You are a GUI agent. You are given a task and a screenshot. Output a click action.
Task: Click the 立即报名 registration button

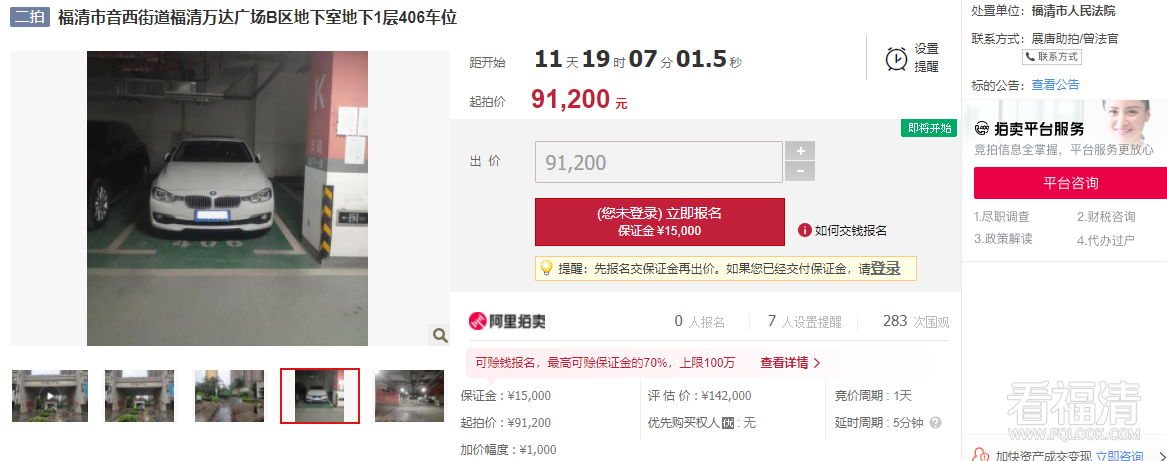click(x=659, y=222)
